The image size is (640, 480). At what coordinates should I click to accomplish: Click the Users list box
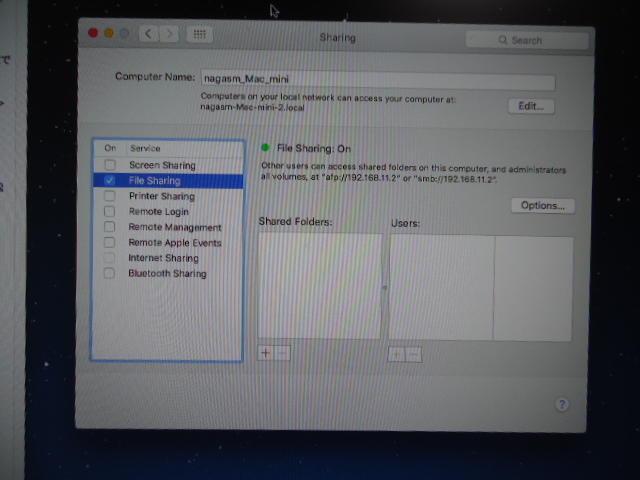pyautogui.click(x=480, y=288)
